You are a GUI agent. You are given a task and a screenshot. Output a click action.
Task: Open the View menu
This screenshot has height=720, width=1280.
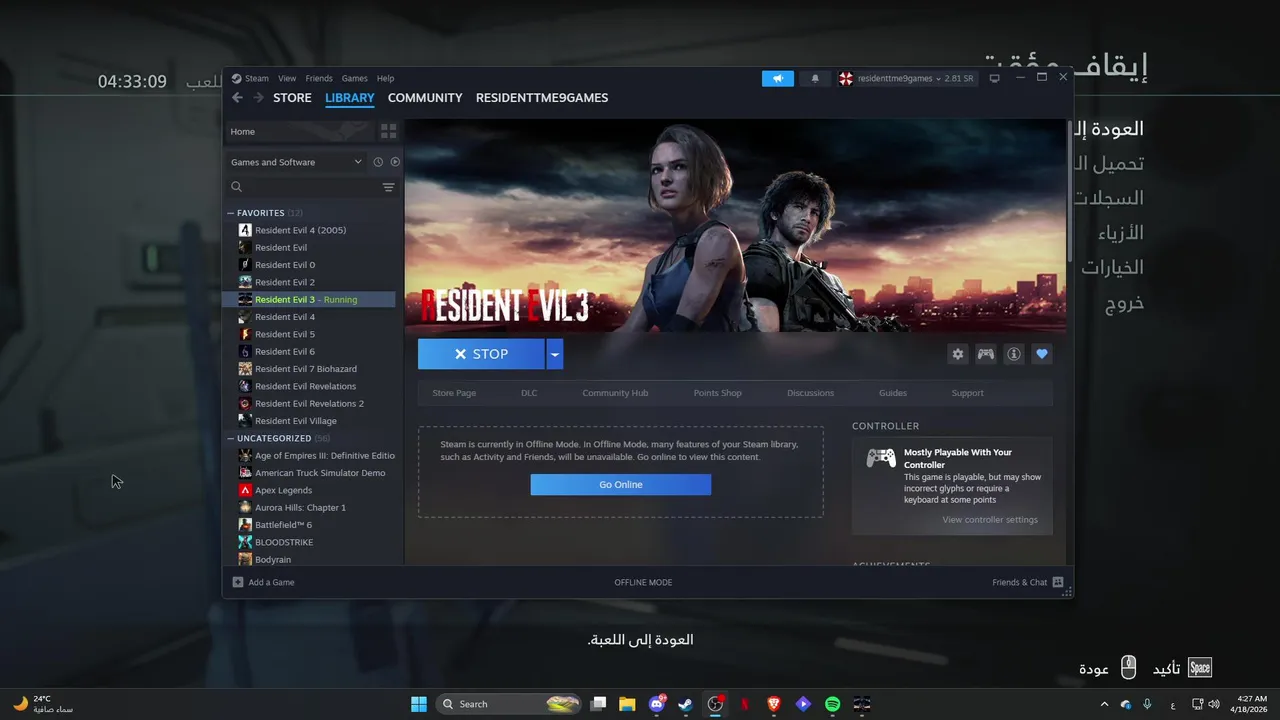click(287, 78)
